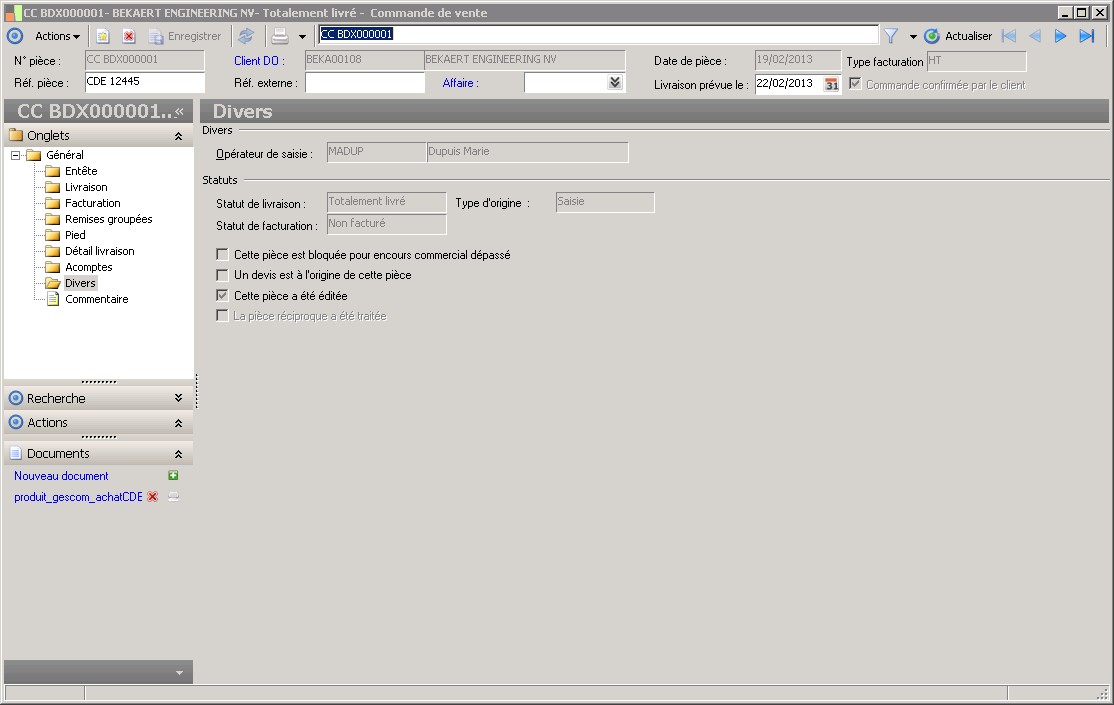
Task: Open the Pied tree item
Action: pos(75,235)
